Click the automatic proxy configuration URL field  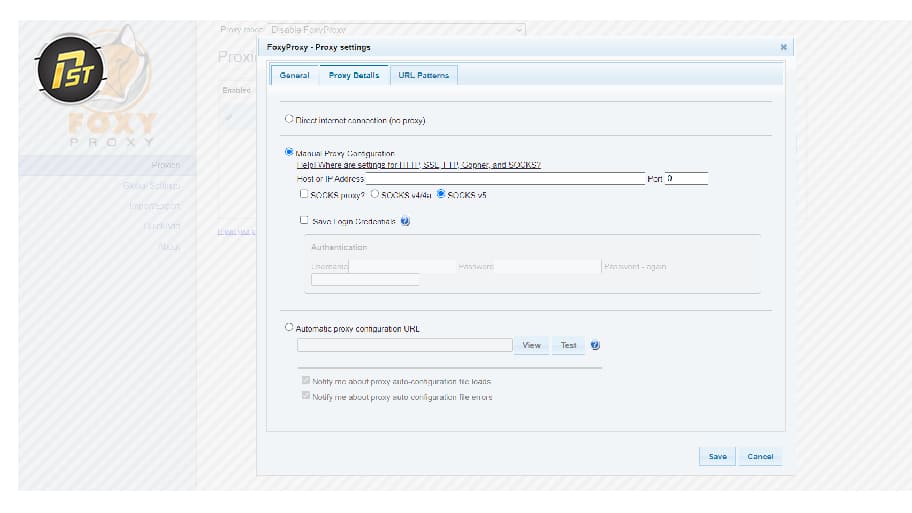pos(405,345)
